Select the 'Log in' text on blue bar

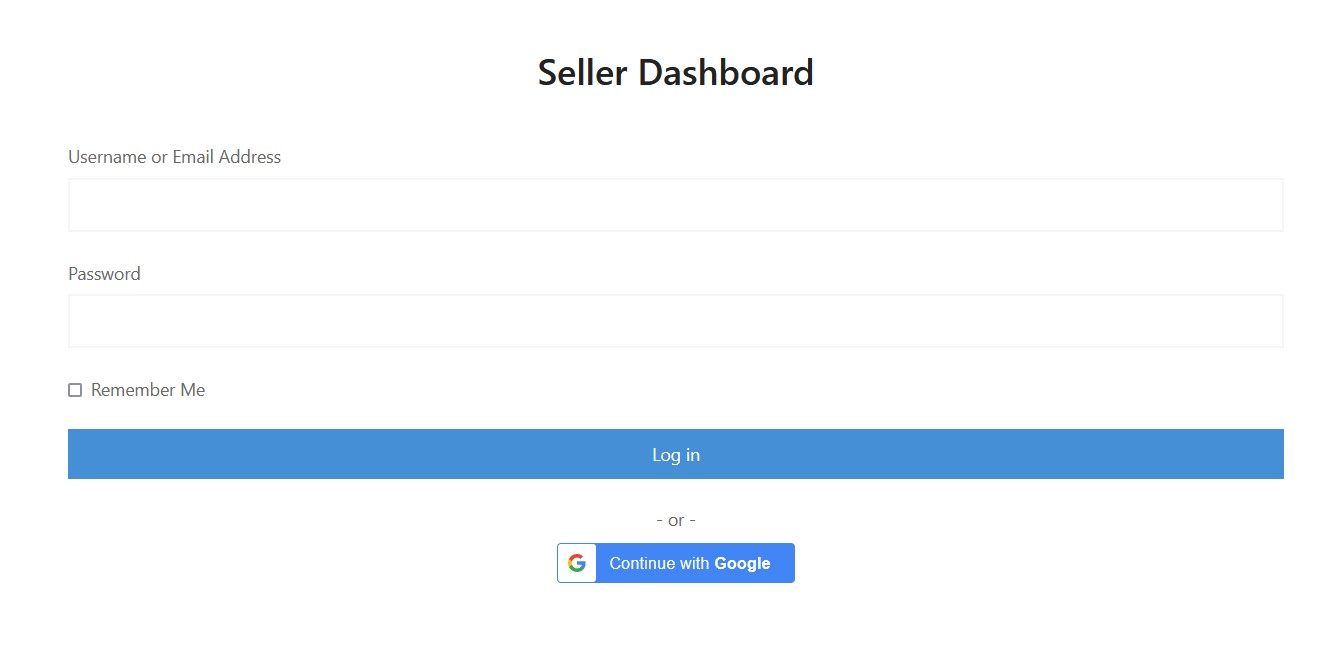[x=676, y=455]
